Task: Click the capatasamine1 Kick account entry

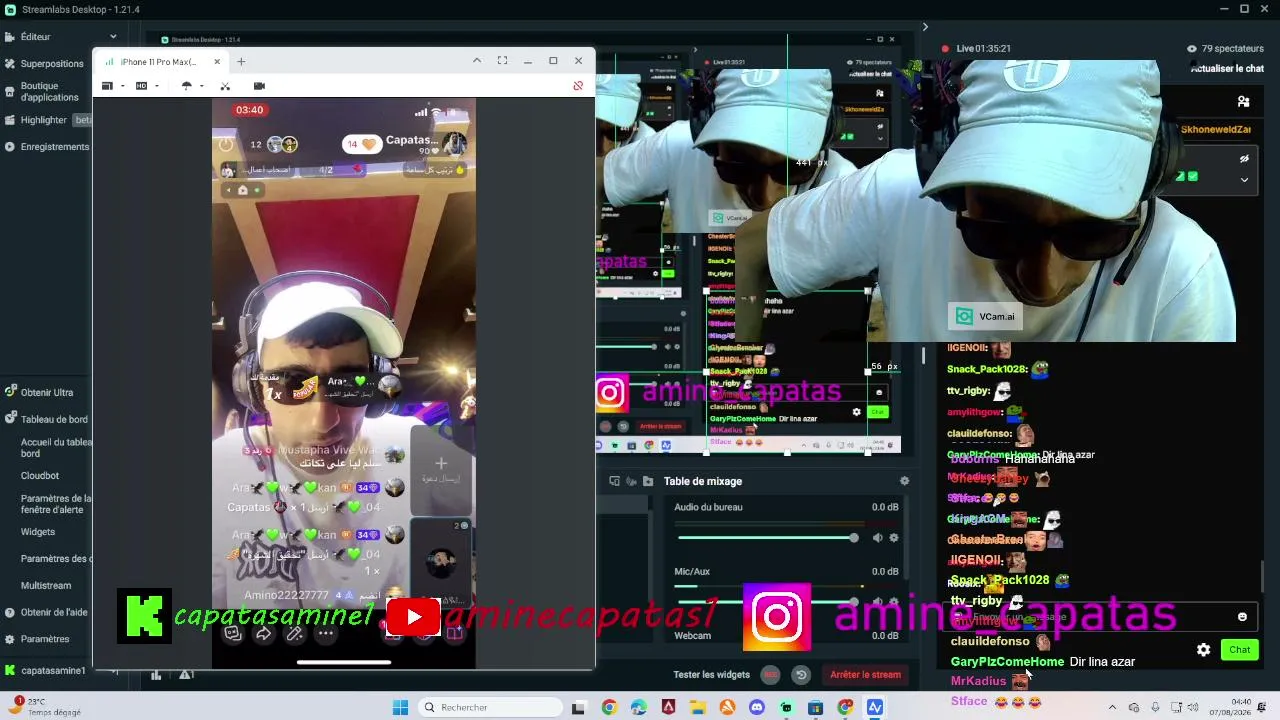Action: click(46, 671)
